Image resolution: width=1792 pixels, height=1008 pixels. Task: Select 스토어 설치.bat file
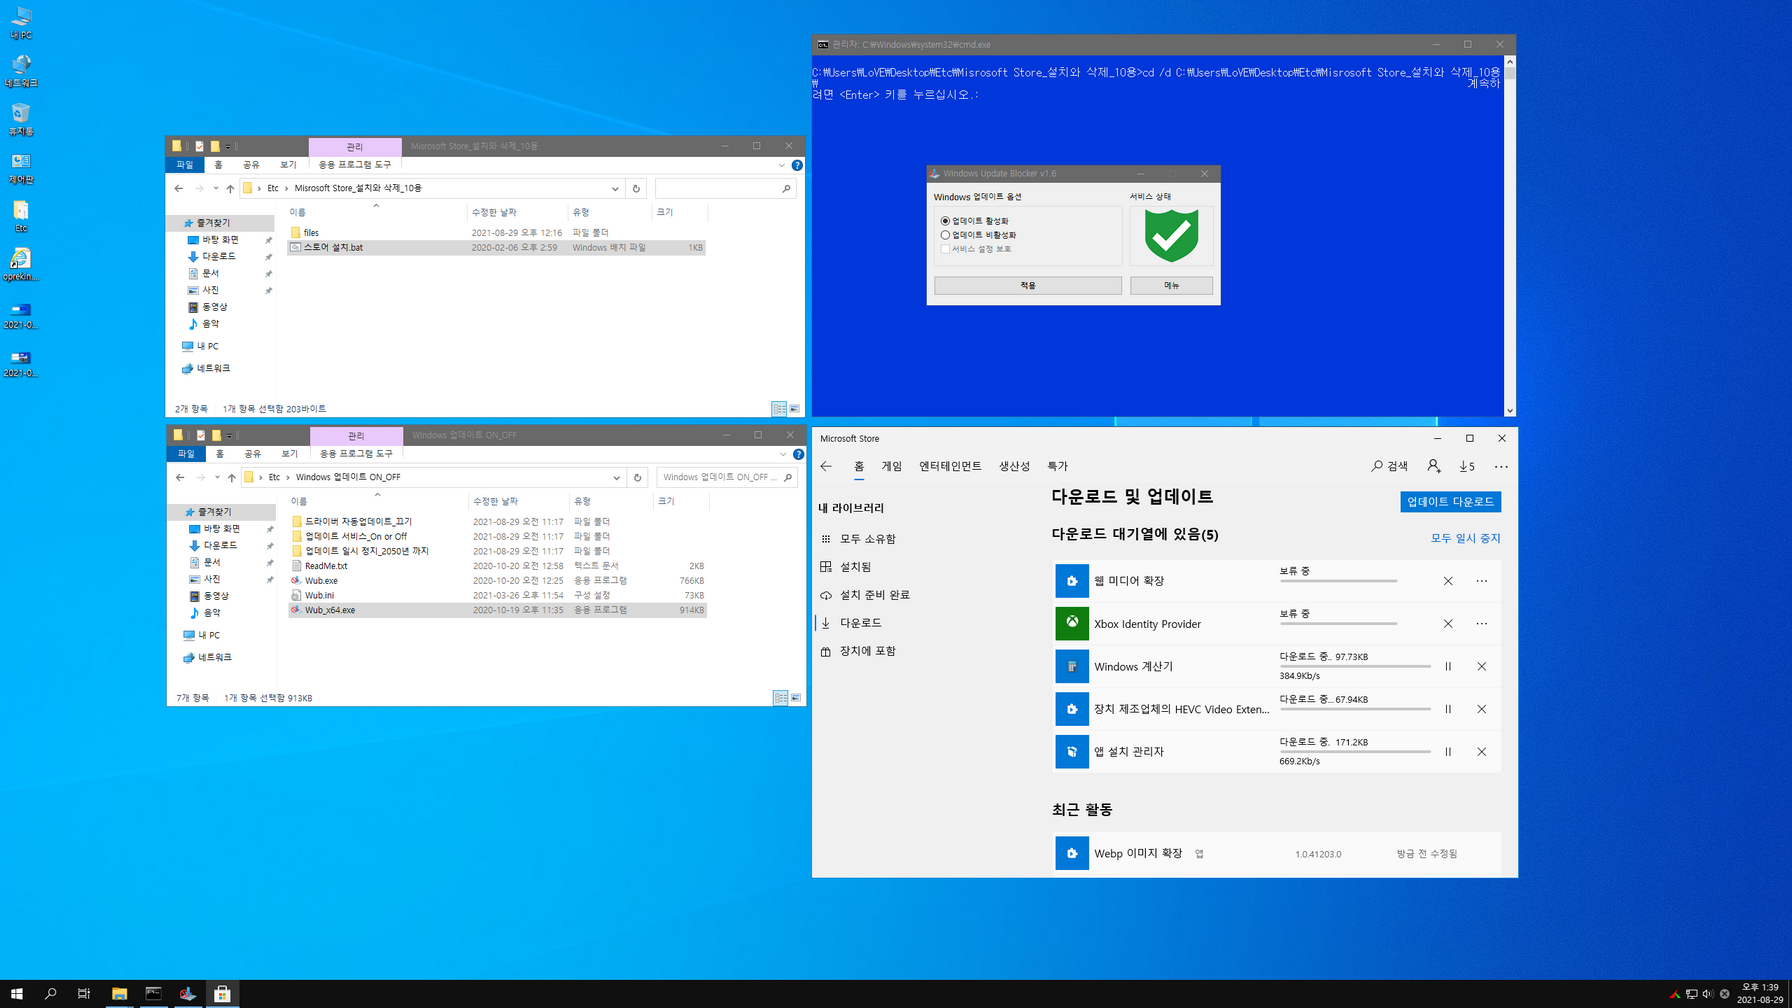click(x=496, y=247)
